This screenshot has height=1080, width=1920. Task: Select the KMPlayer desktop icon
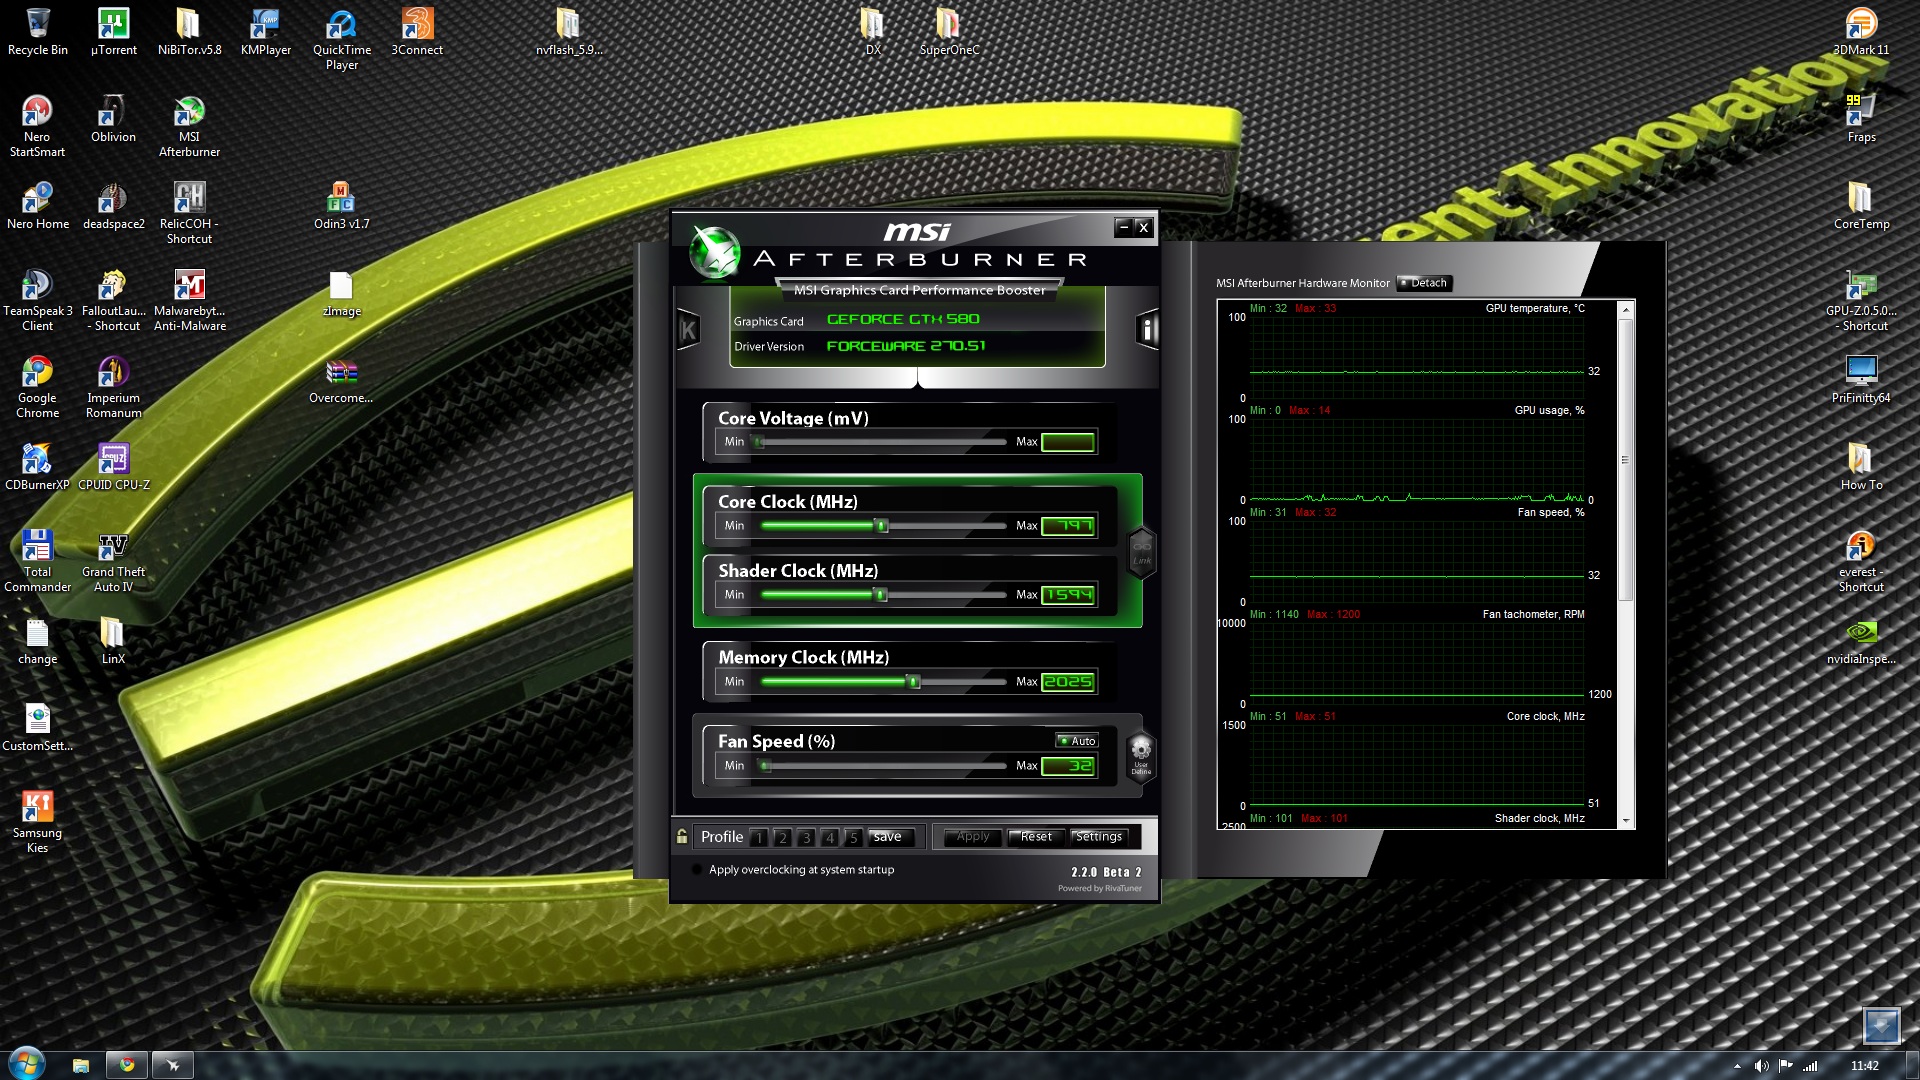tap(265, 32)
